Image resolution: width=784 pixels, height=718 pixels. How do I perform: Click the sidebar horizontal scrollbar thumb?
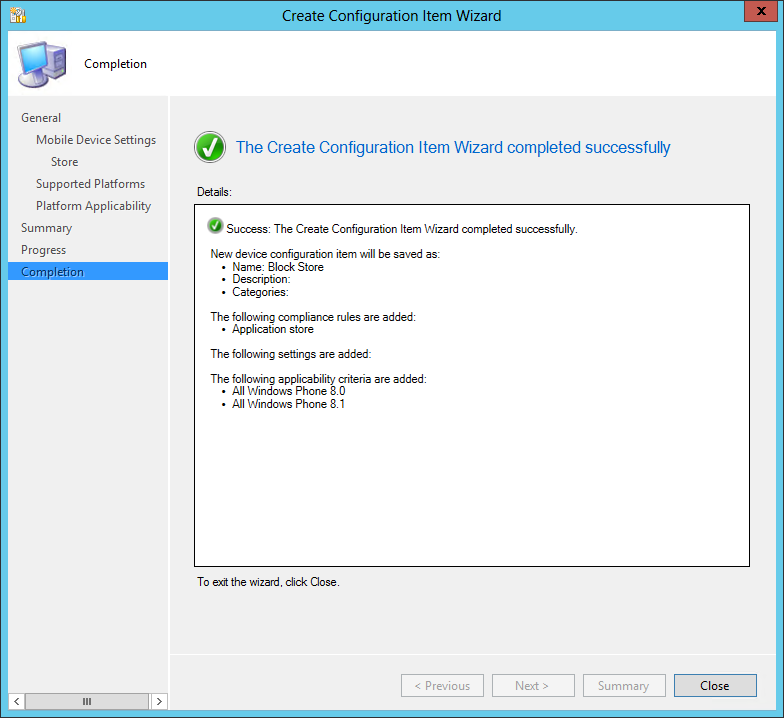[87, 701]
